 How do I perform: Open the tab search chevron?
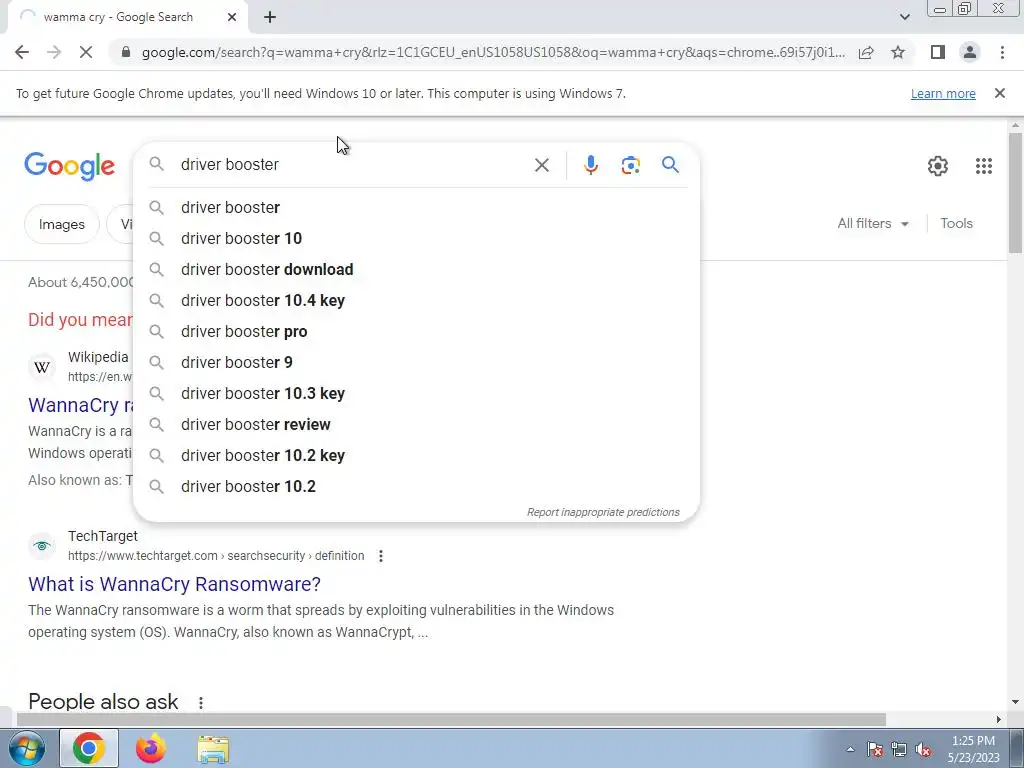904,17
